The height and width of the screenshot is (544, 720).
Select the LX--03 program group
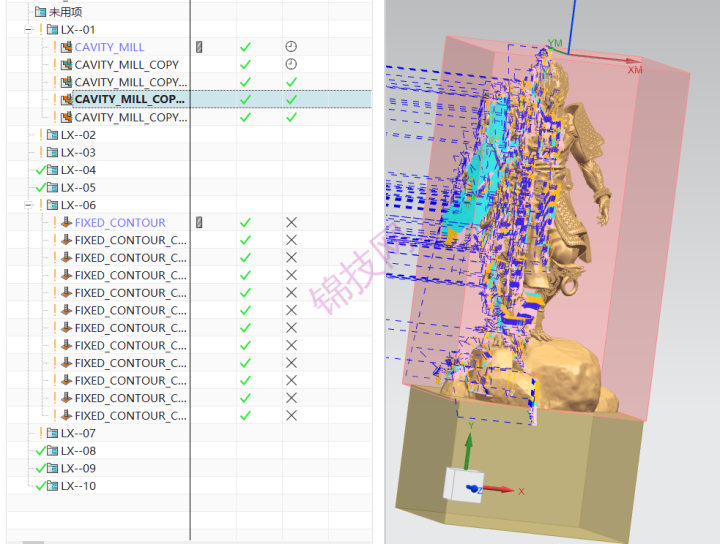(x=78, y=152)
